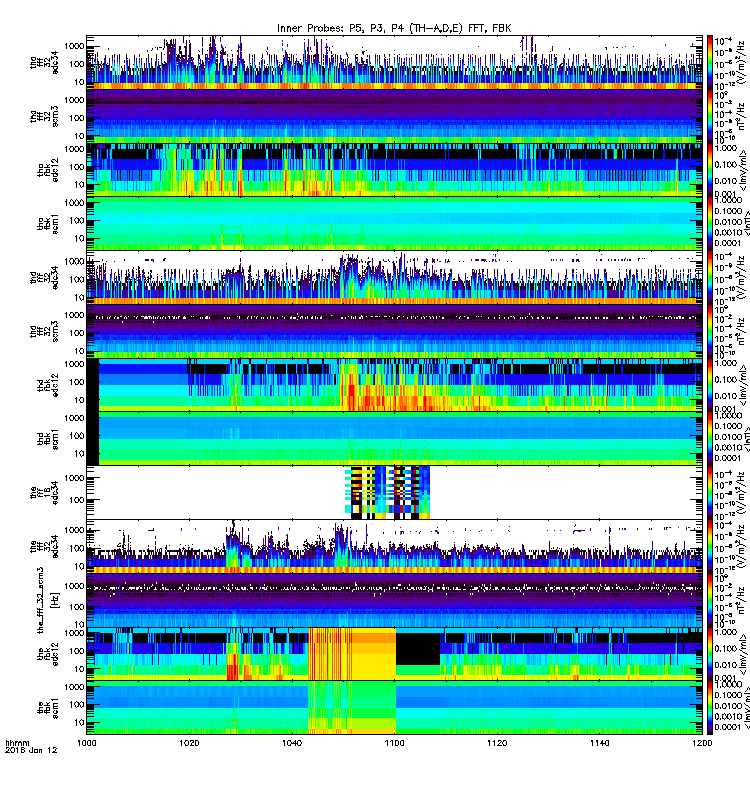Click the color bar beside tha fbk scm1

tap(710, 223)
